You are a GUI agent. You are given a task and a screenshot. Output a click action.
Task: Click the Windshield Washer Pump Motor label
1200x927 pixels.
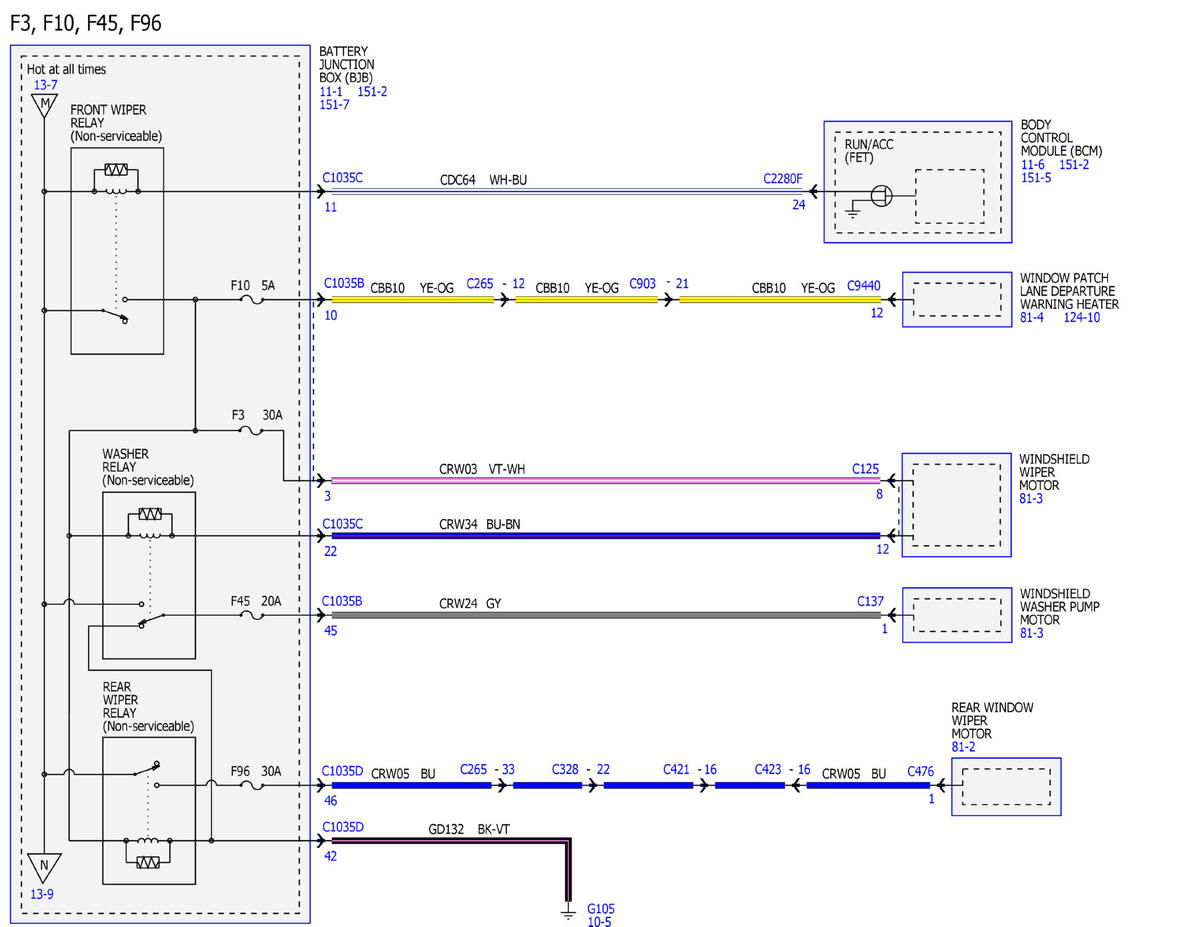click(x=1061, y=607)
